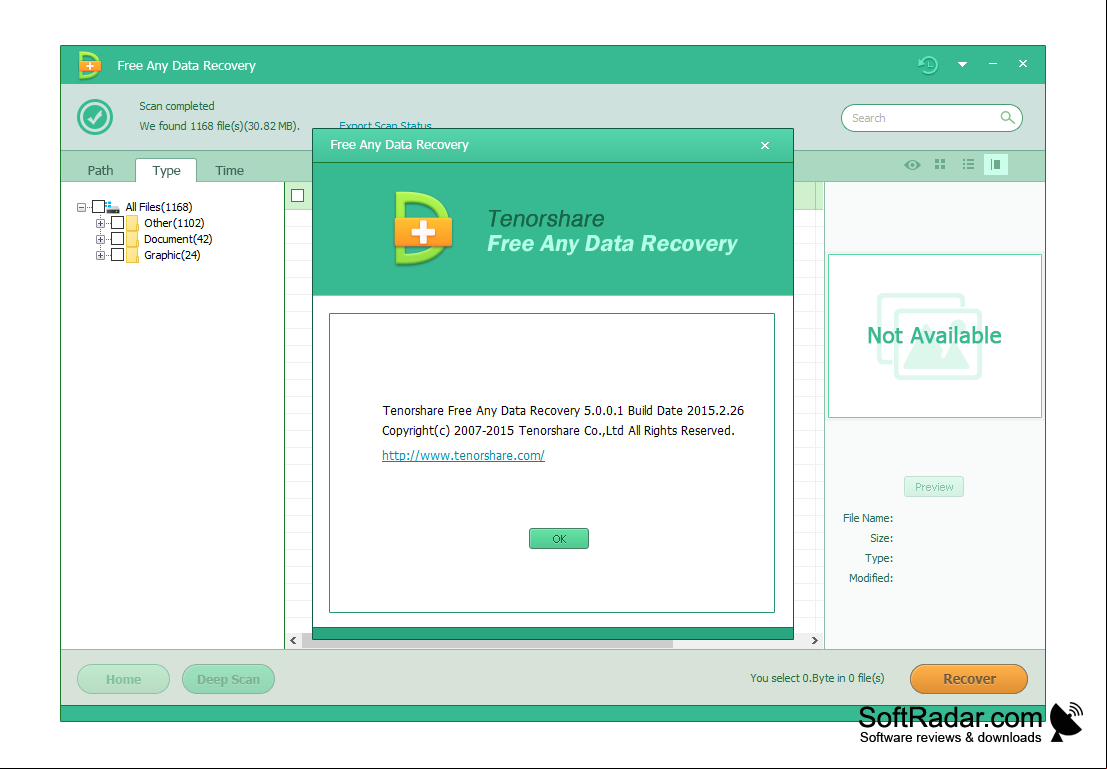This screenshot has height=769, width=1107.
Task: Select the Document(42) tree label
Action: [x=178, y=239]
